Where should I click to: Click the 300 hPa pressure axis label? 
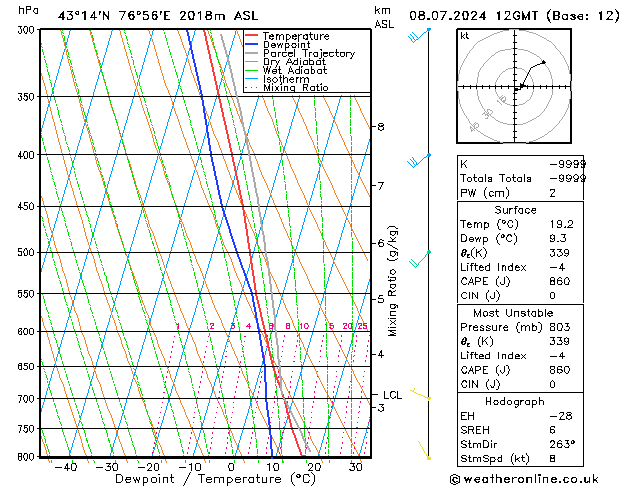28,30
